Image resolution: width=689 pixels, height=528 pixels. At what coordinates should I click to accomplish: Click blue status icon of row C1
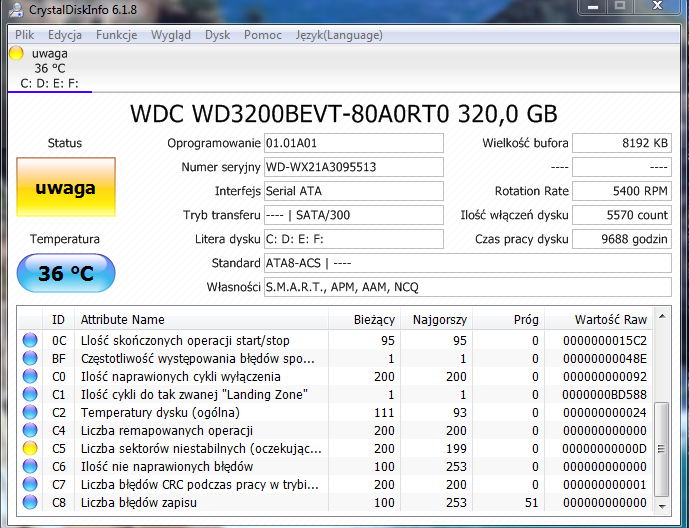tap(30, 394)
